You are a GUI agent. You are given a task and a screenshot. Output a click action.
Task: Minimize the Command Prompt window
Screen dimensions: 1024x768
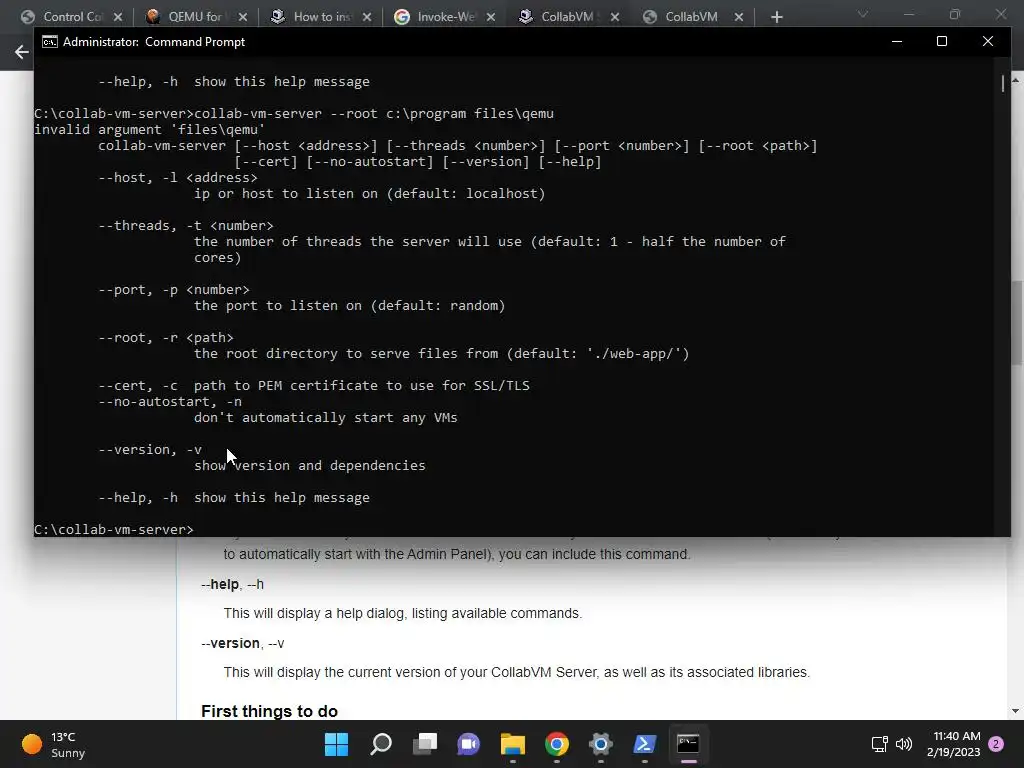pos(897,41)
